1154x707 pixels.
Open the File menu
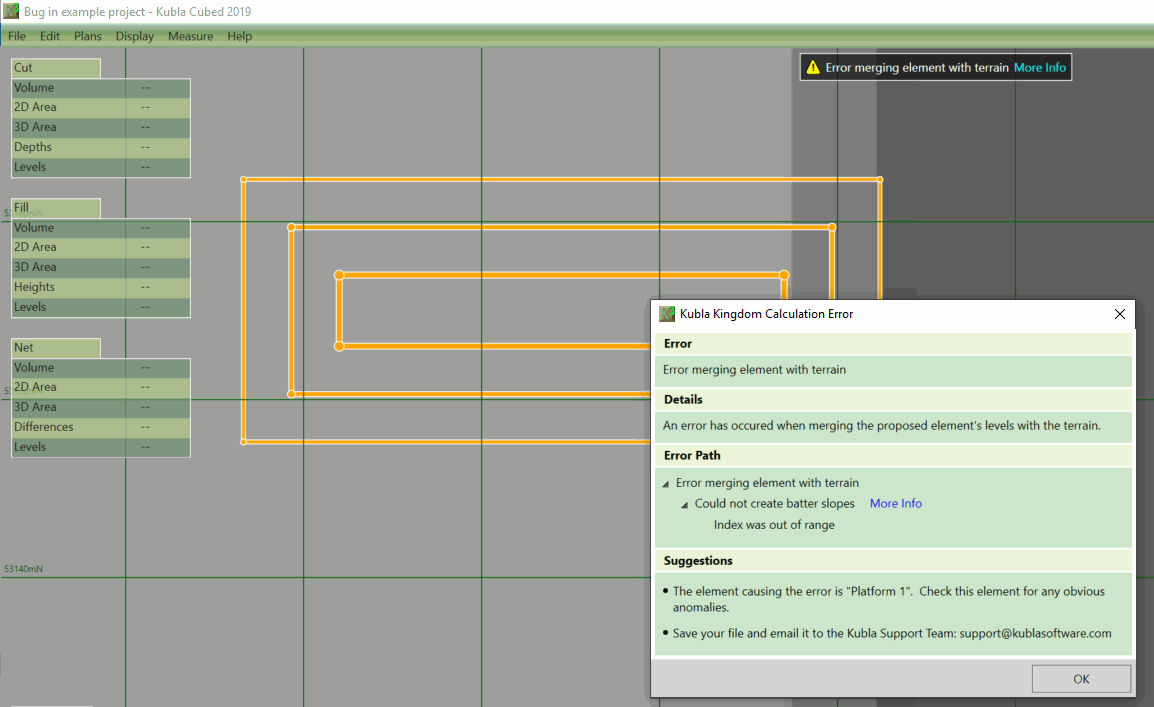(17, 36)
